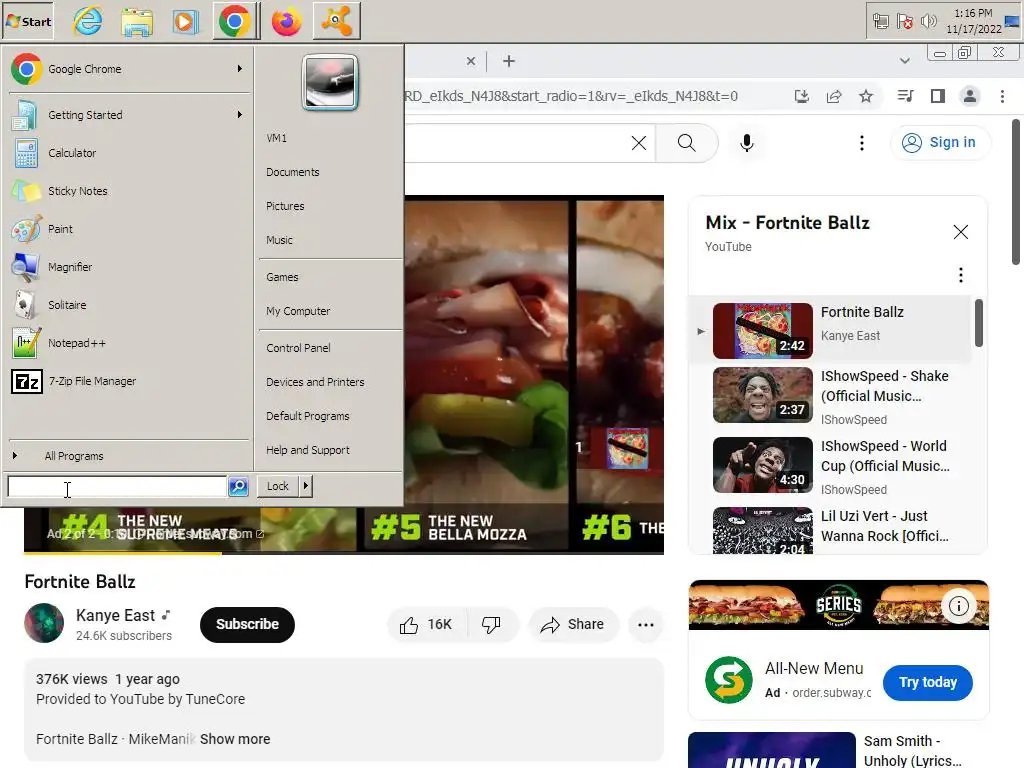Click the Start button

pyautogui.click(x=28, y=22)
